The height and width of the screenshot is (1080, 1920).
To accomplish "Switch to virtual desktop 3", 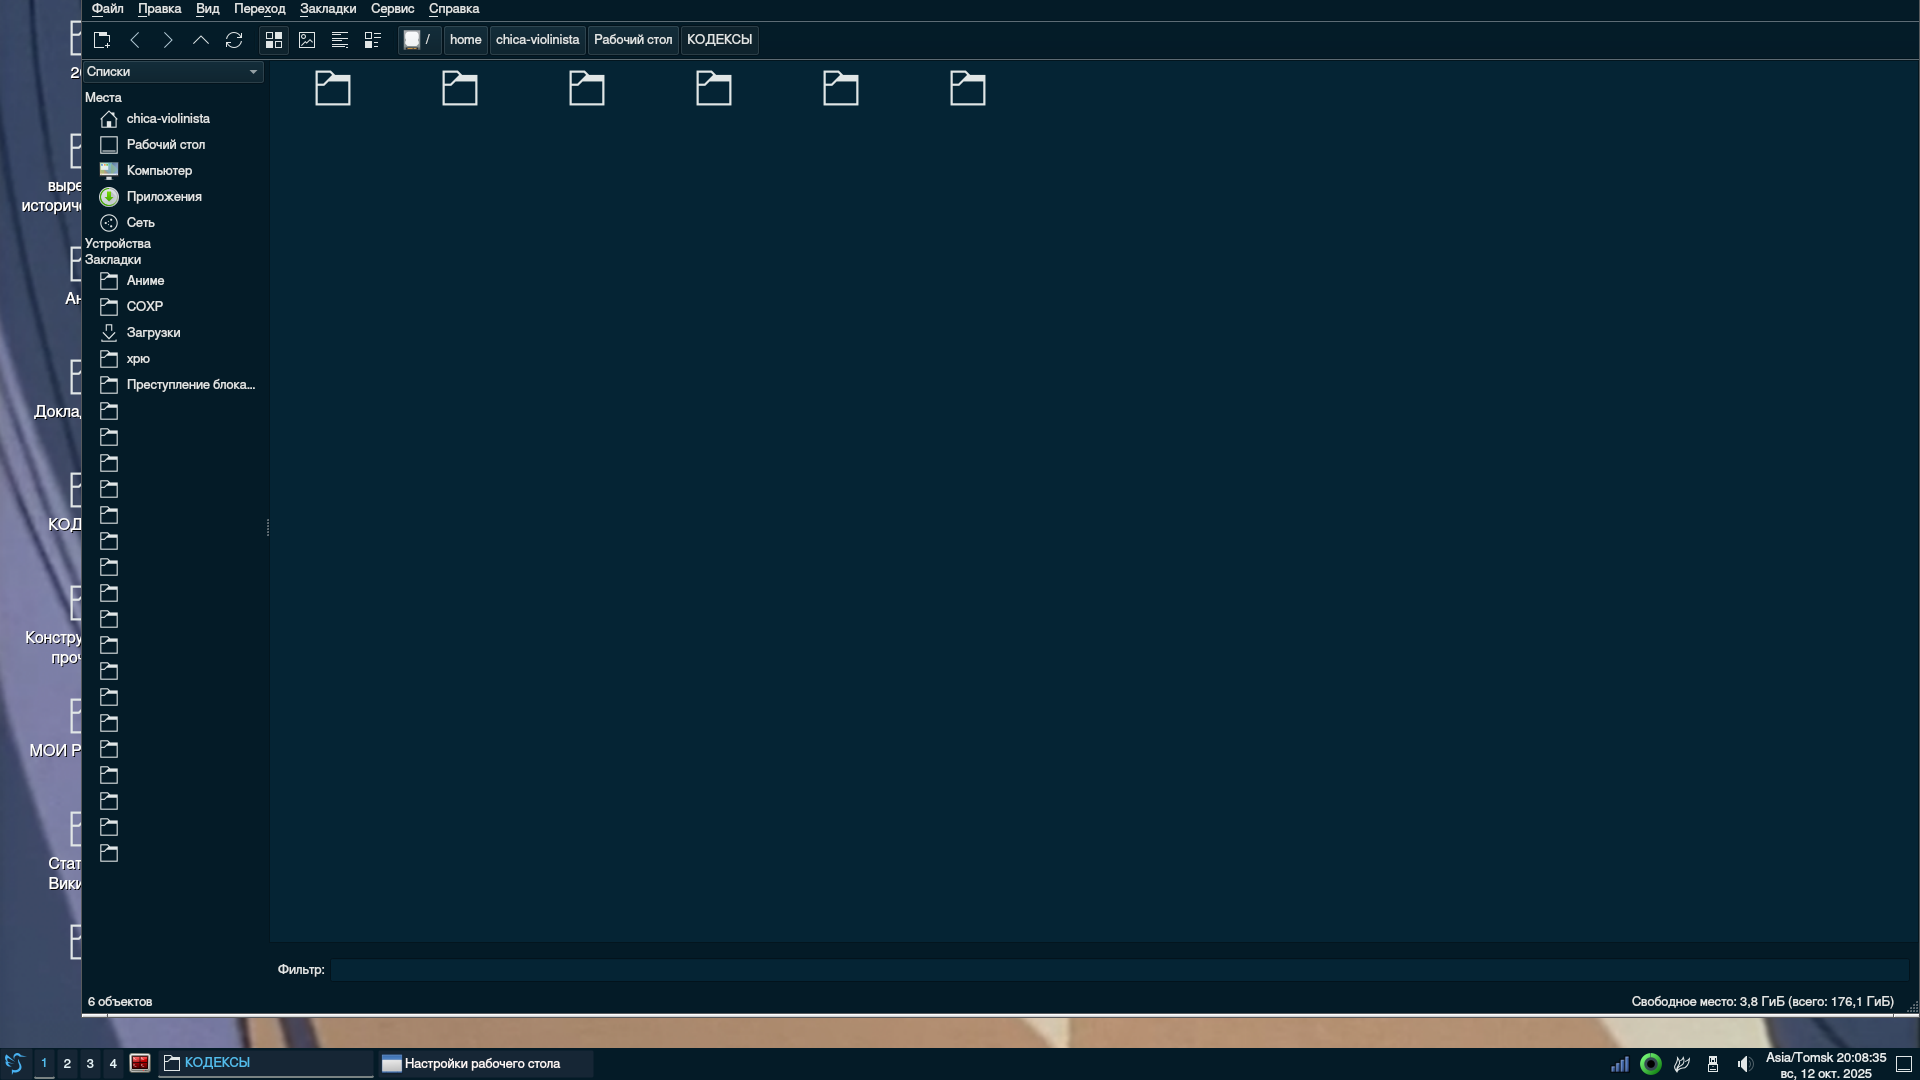I will click(x=90, y=1063).
